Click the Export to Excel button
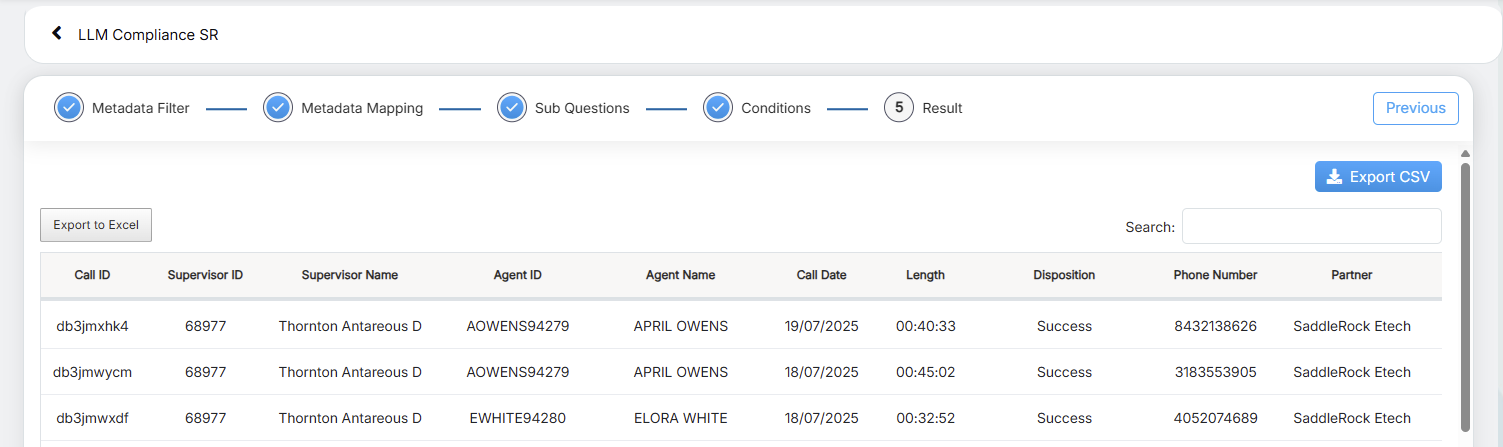 click(x=96, y=225)
